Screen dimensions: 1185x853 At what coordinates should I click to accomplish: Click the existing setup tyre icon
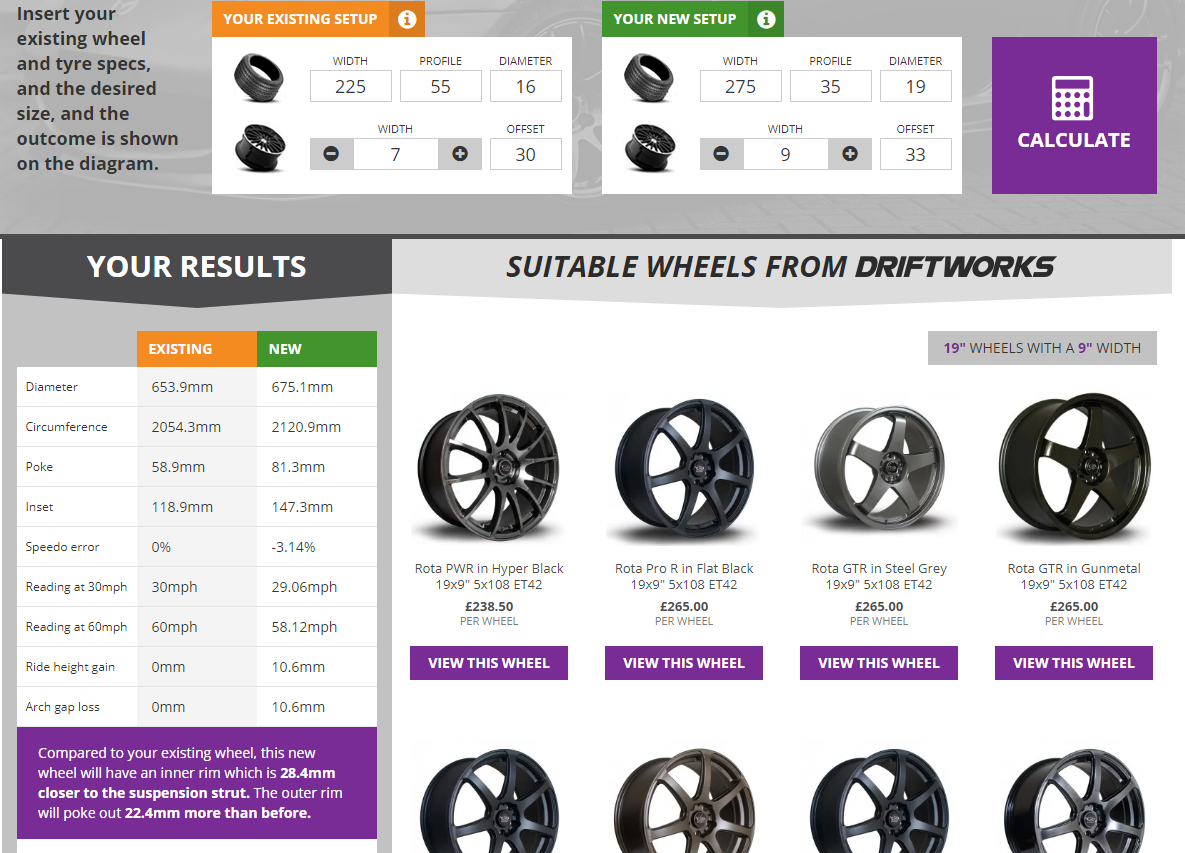pos(258,78)
